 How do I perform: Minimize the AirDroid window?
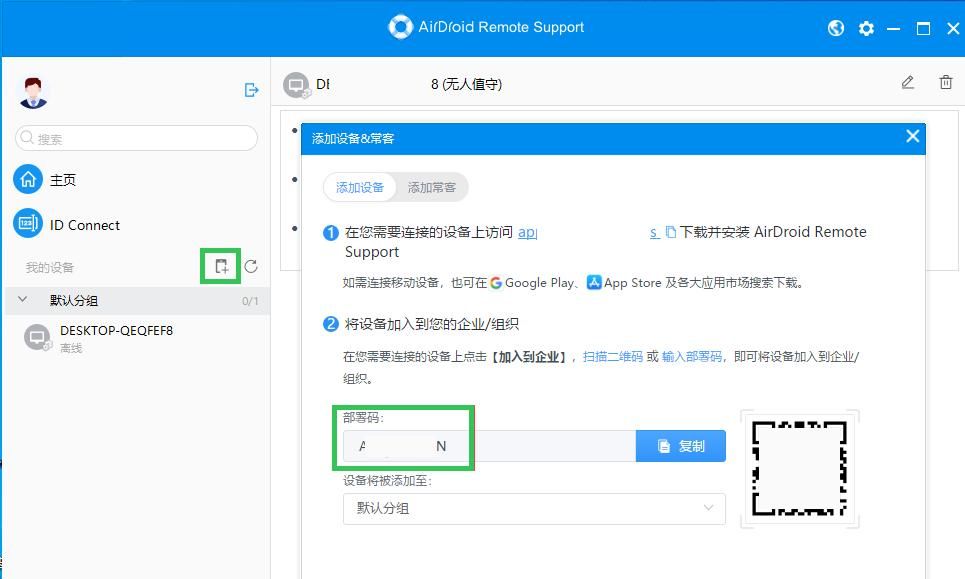pos(894,29)
